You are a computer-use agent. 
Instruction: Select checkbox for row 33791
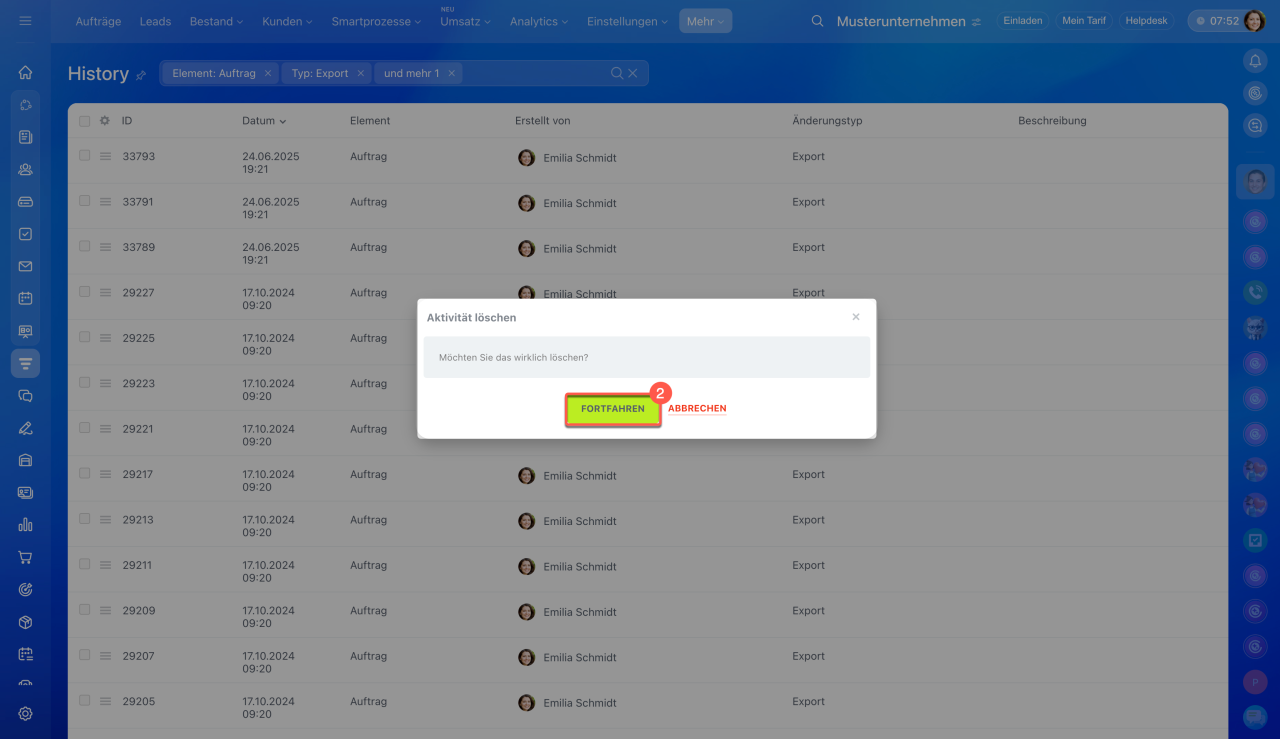coord(85,201)
